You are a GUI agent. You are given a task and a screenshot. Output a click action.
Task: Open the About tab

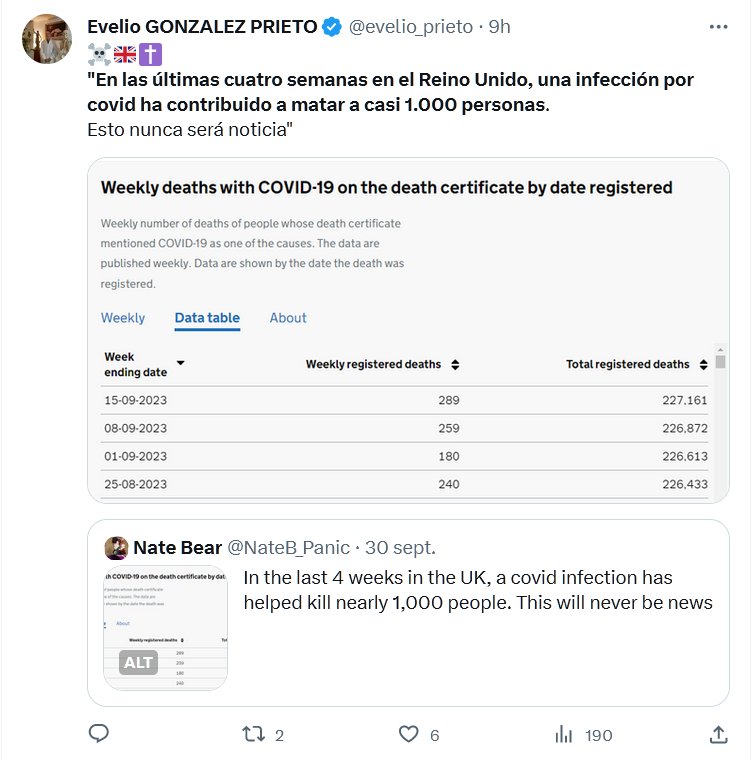coord(288,318)
